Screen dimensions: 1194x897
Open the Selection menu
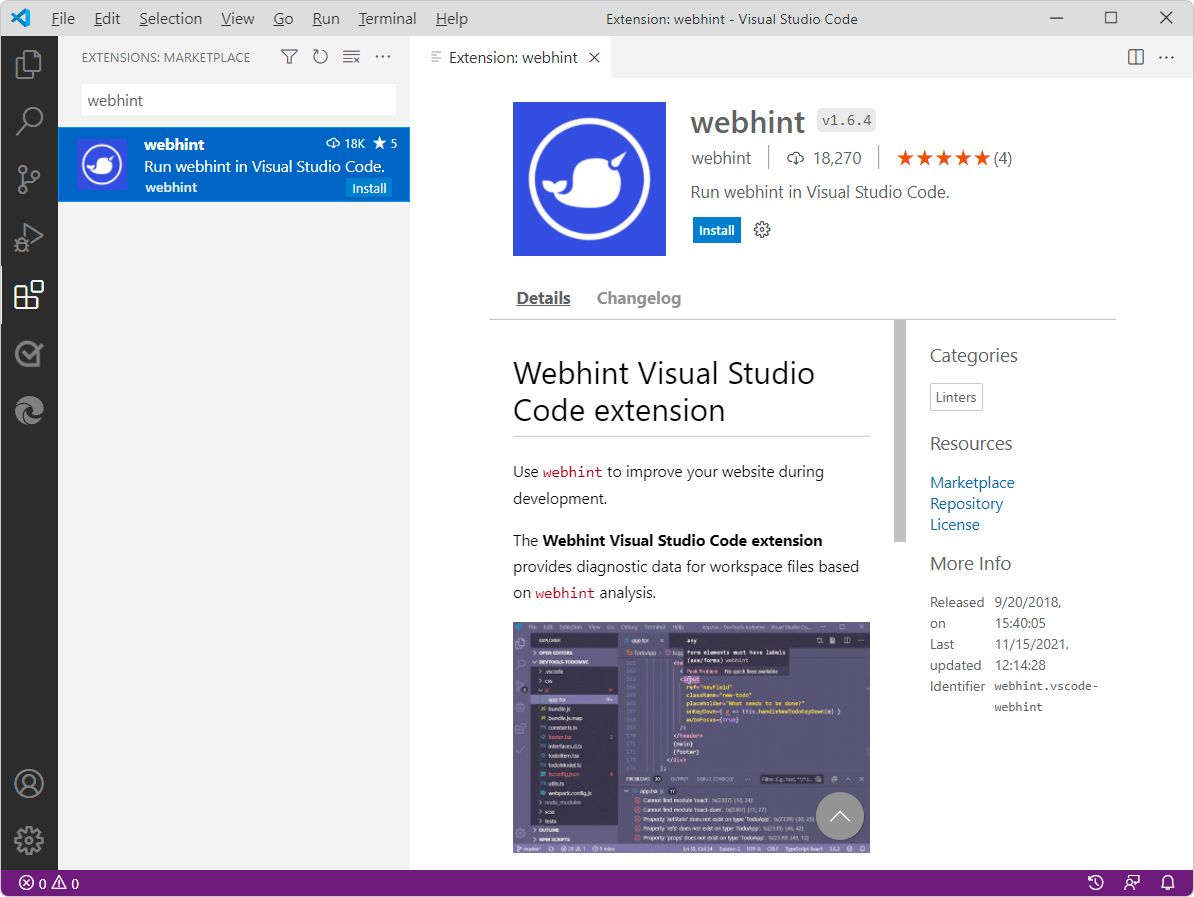171,18
